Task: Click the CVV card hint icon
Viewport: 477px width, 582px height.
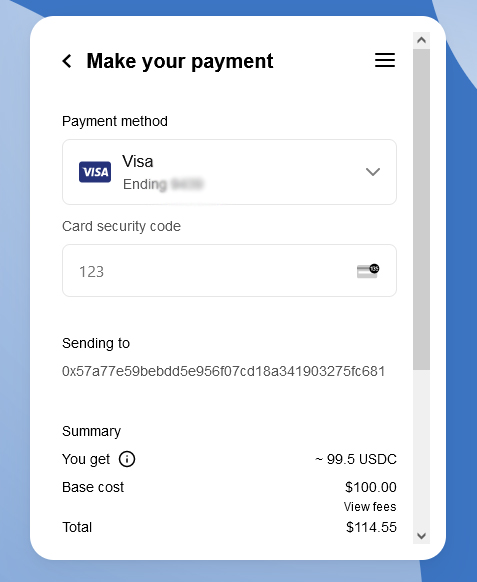Action: coord(368,271)
